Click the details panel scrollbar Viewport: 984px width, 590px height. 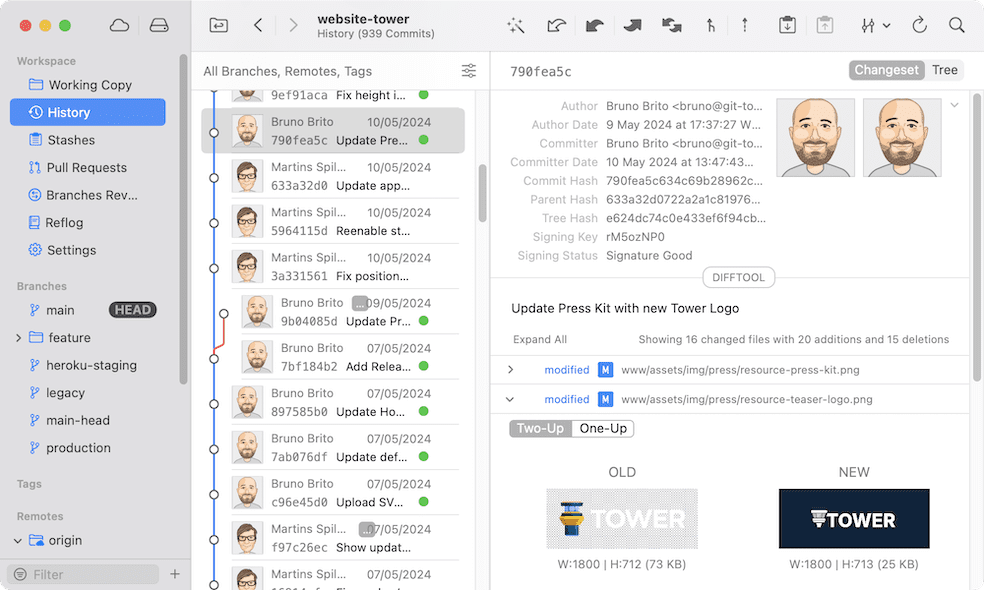click(976, 237)
